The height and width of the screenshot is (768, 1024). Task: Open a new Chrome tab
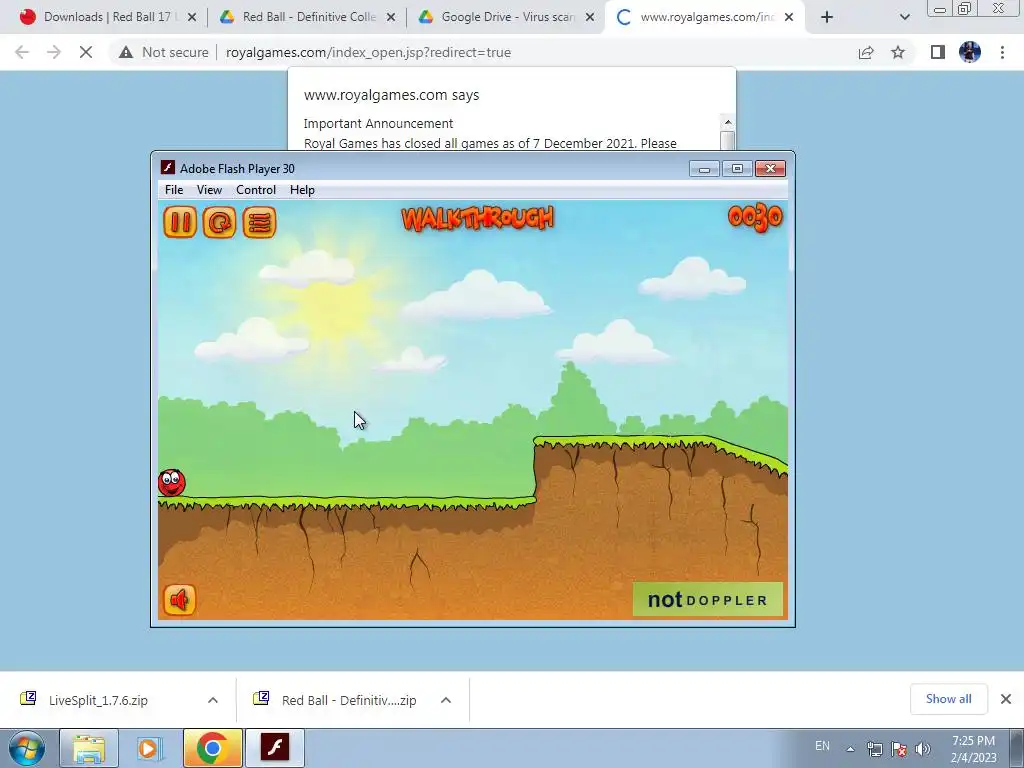pos(827,18)
